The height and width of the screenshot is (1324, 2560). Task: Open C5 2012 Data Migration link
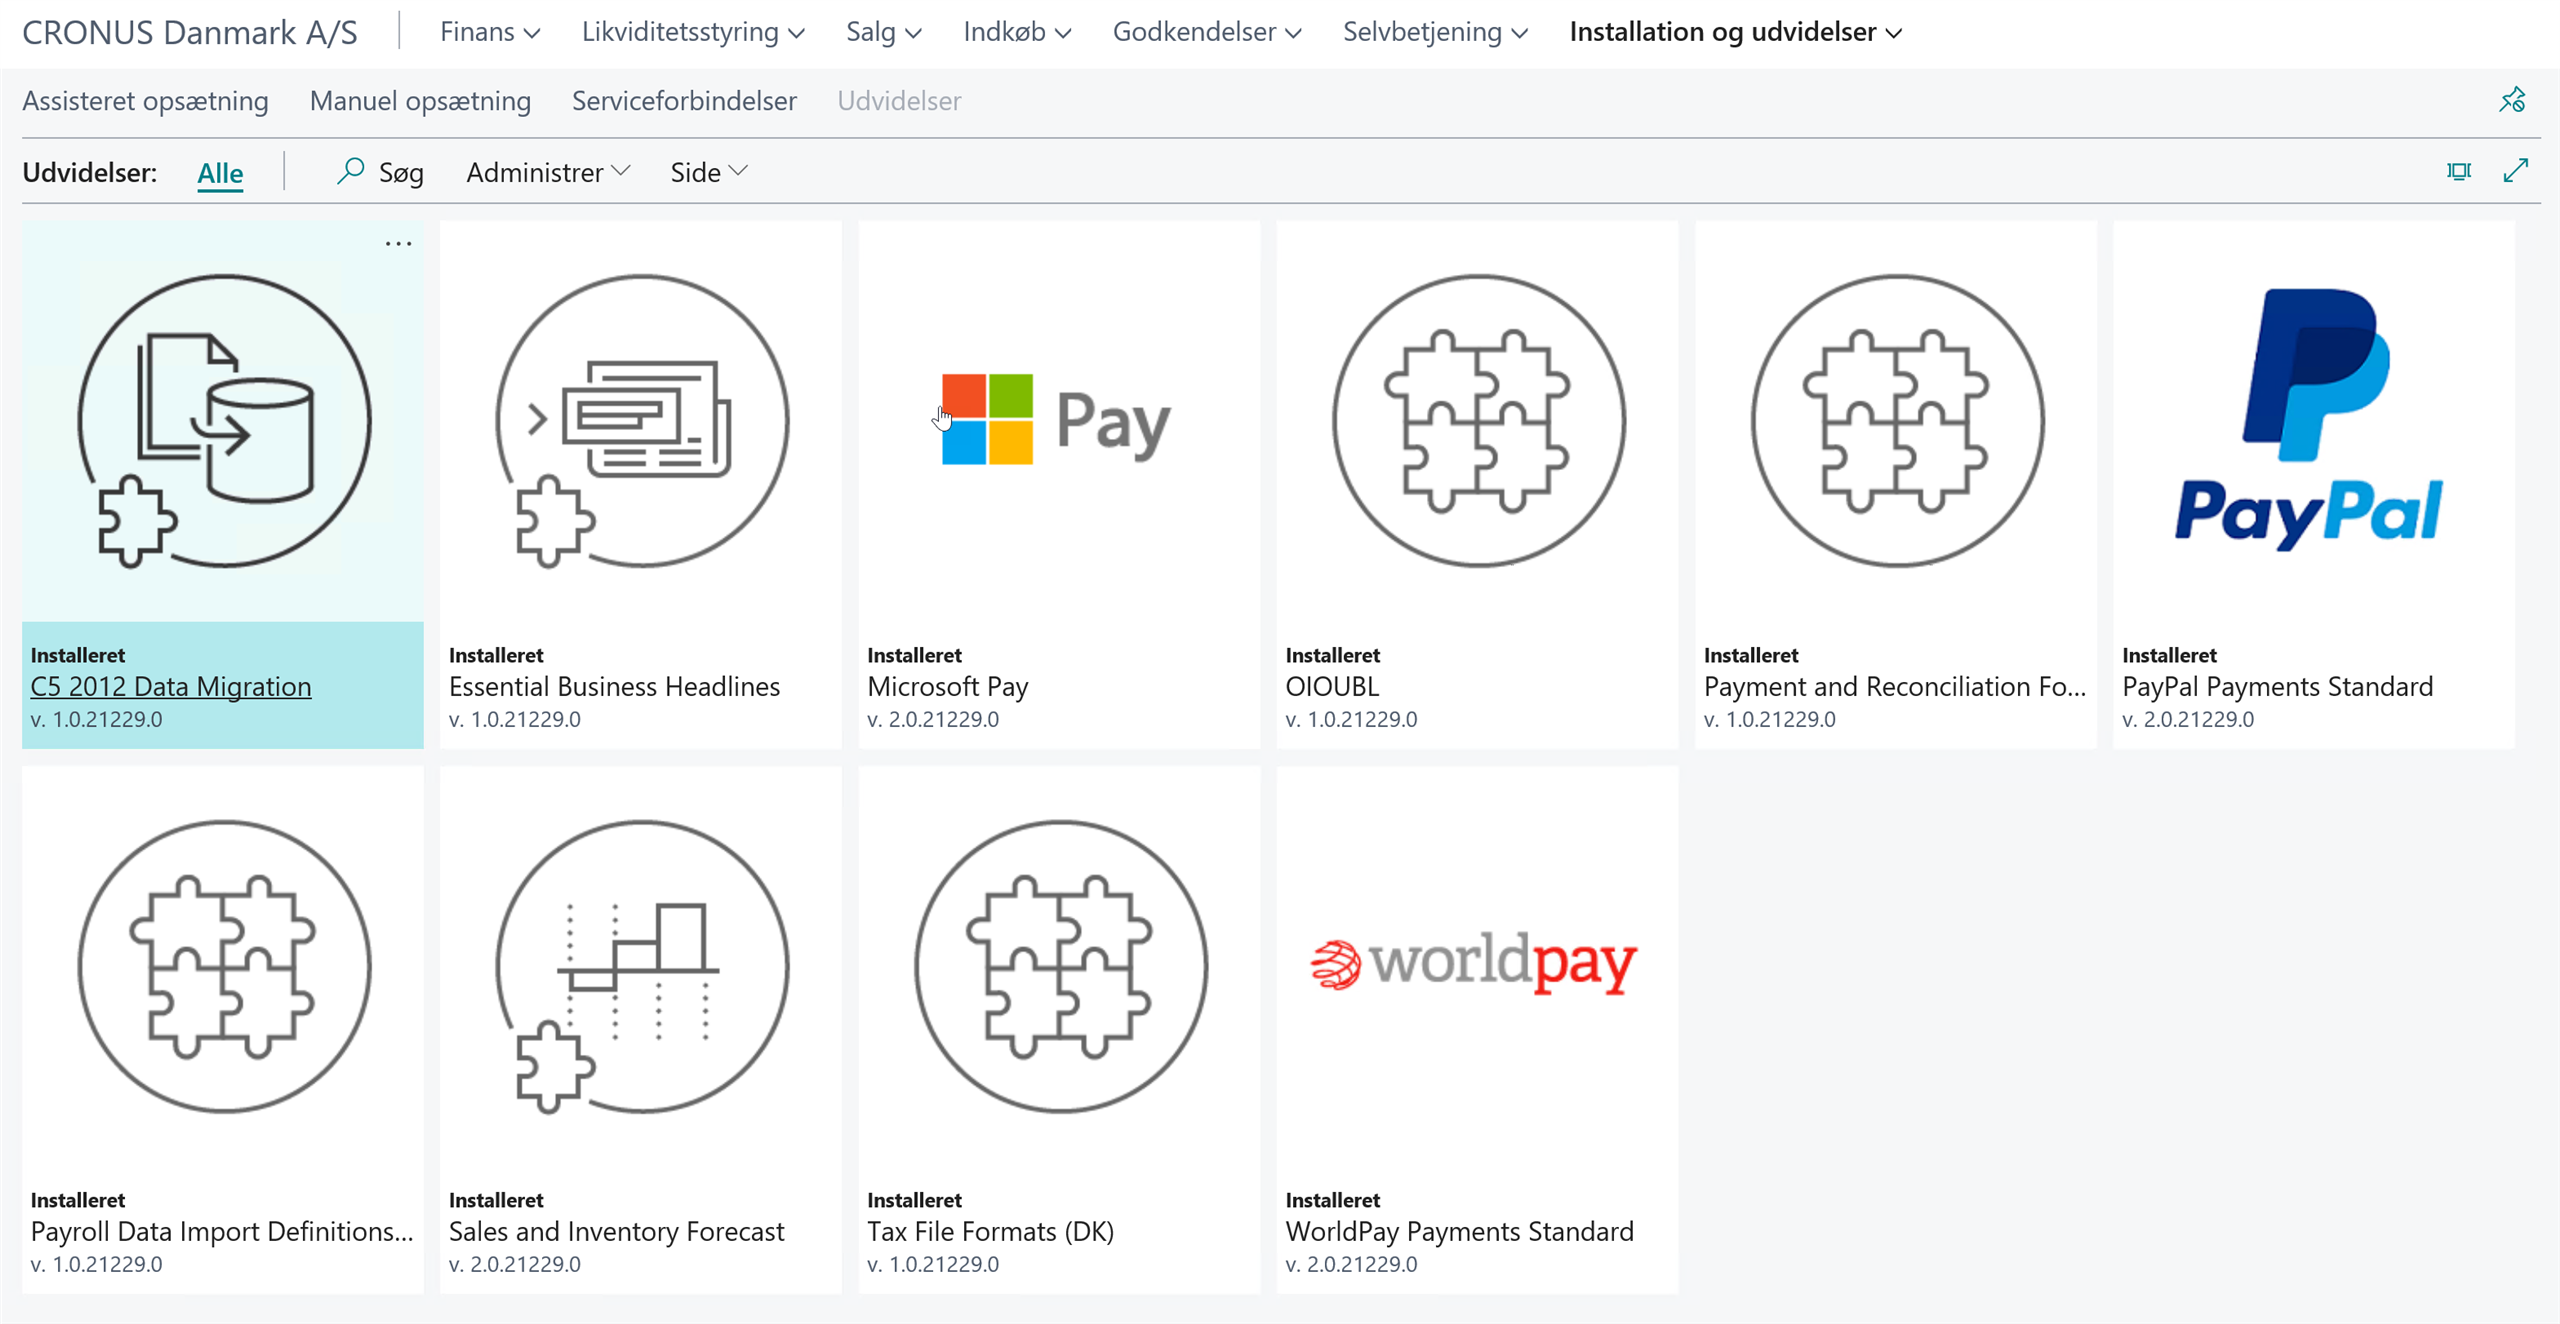(171, 687)
